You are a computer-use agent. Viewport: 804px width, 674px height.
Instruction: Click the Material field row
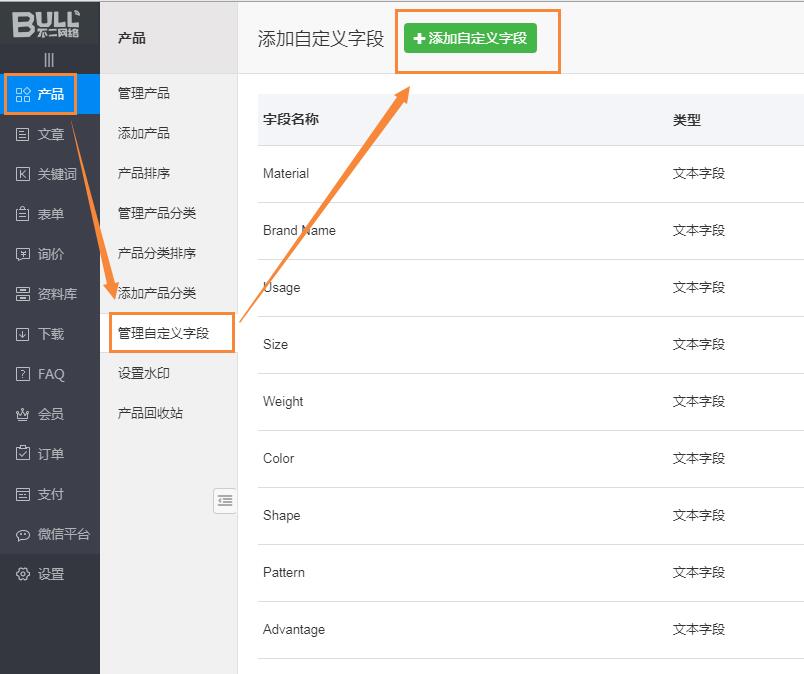point(286,174)
